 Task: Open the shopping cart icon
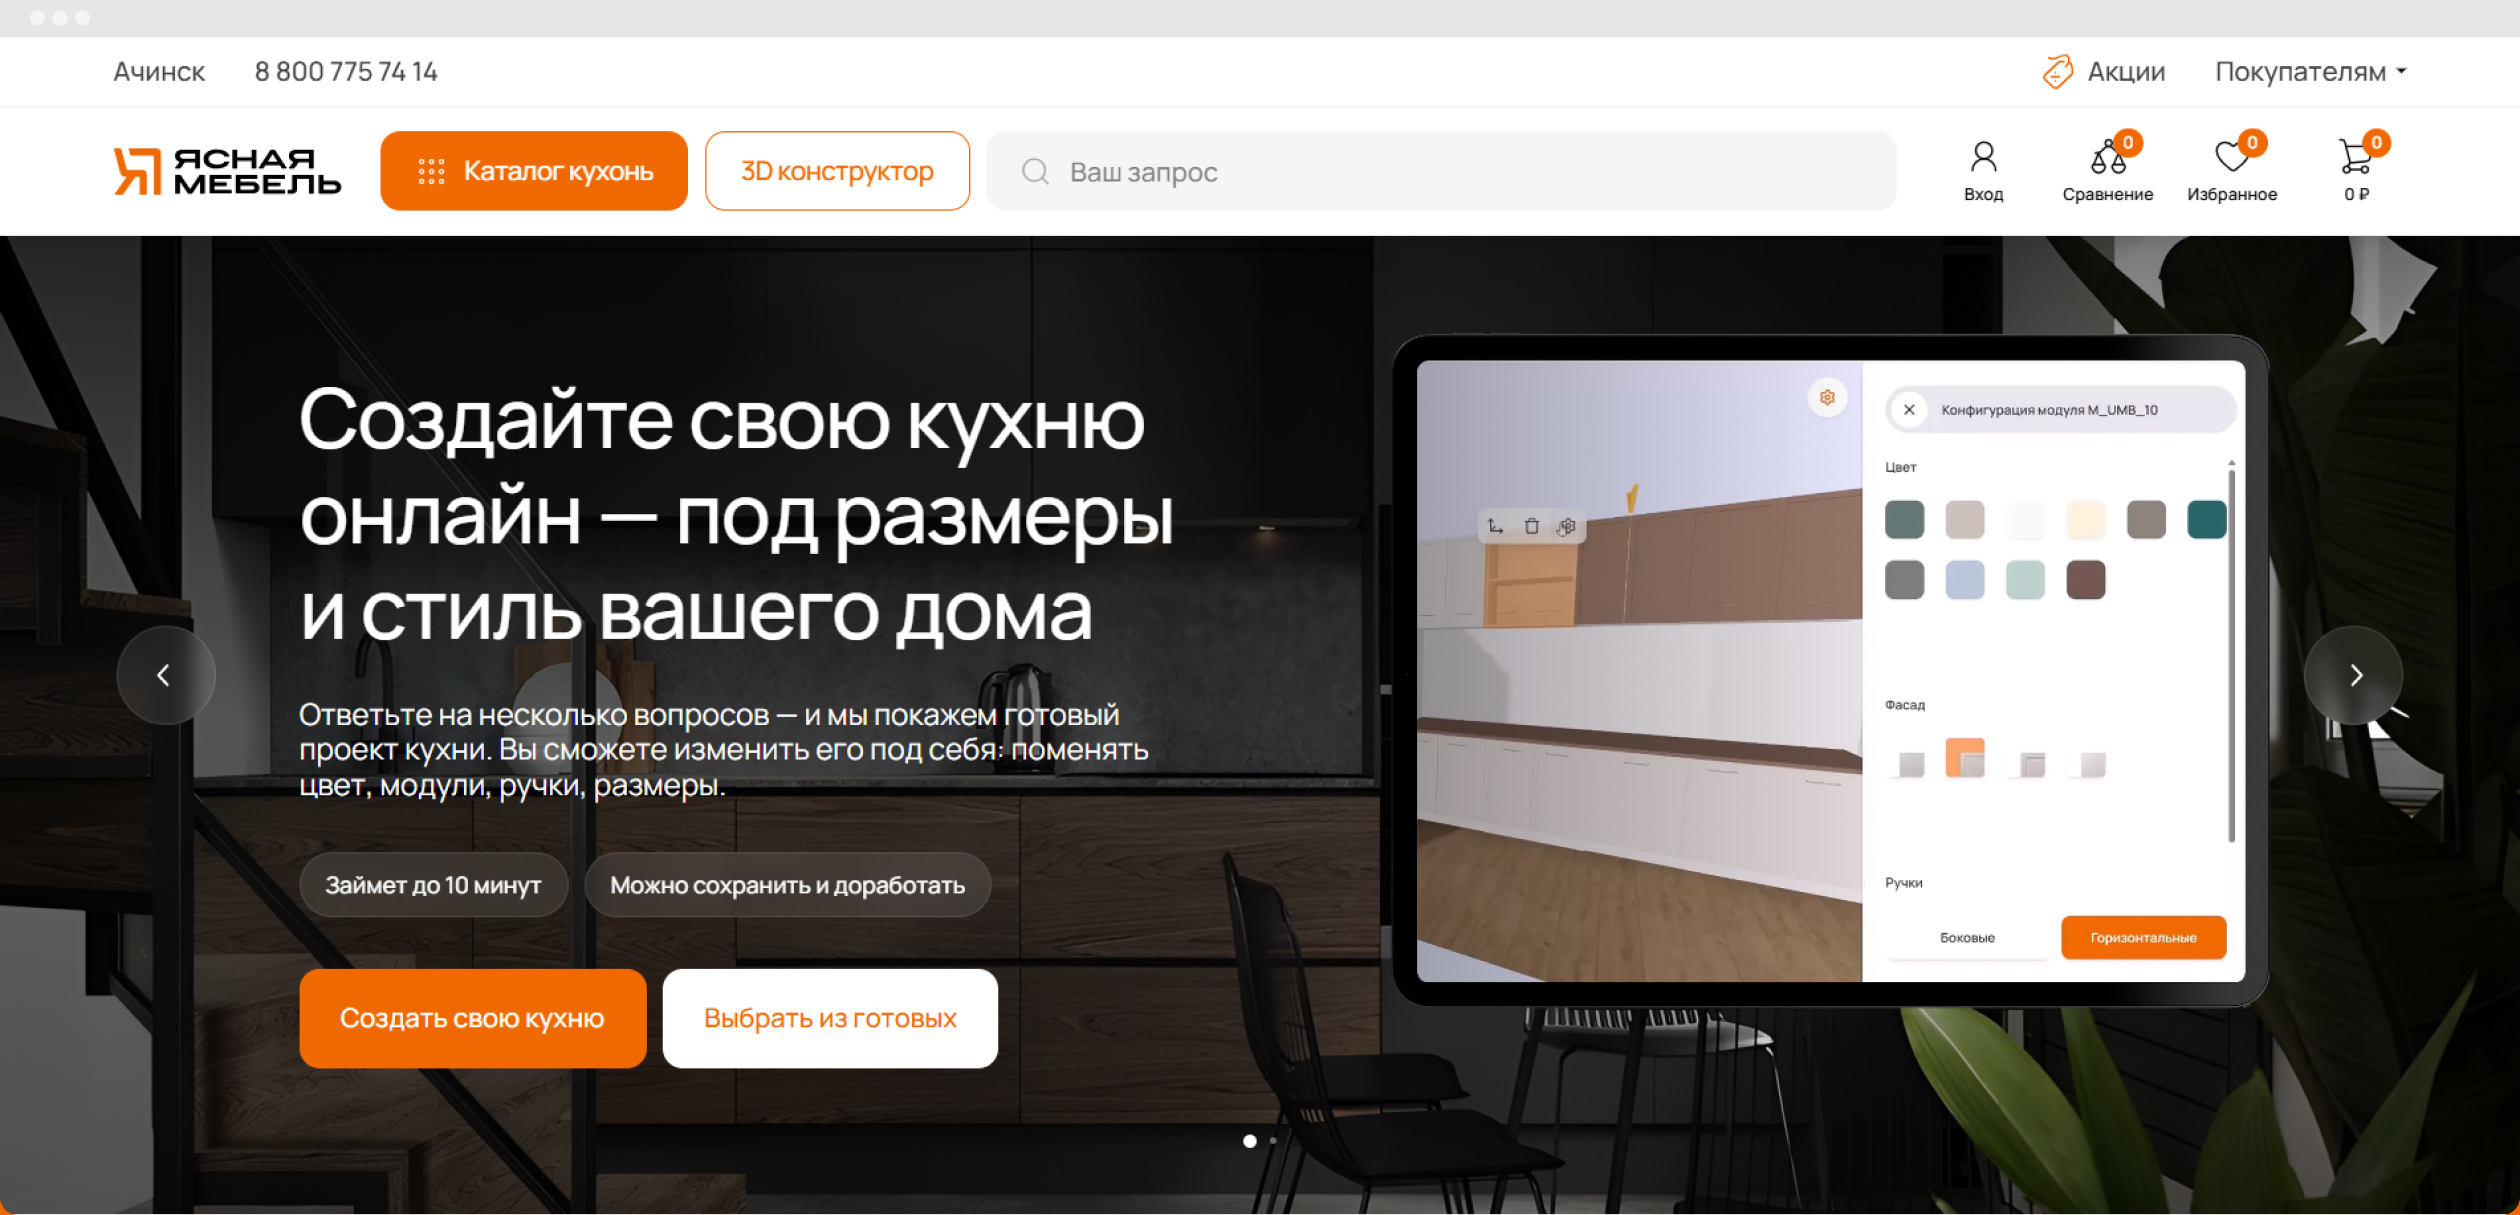[x=2355, y=158]
